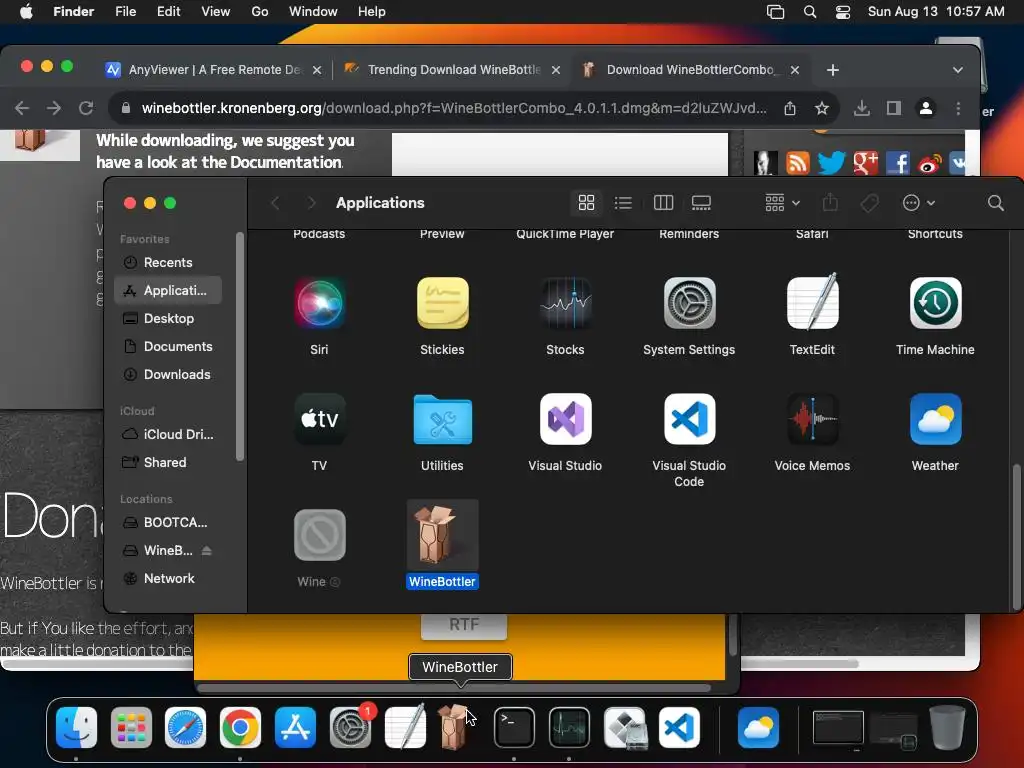Click the Facebook icon on webpage
1024x768 pixels.
[898, 163]
